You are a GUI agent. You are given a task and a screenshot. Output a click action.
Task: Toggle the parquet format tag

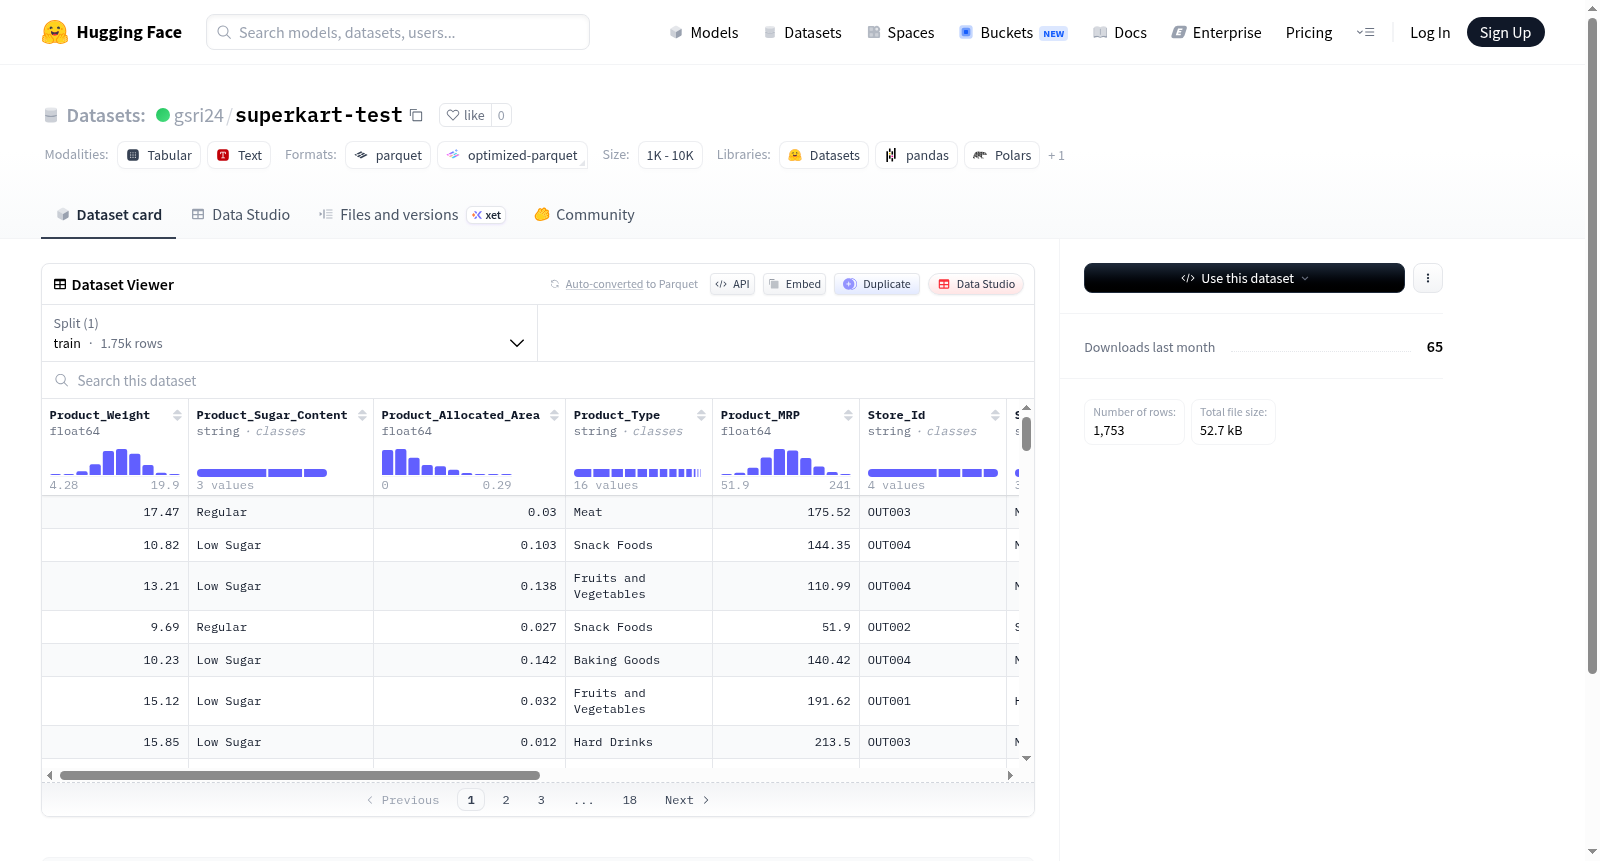(388, 155)
